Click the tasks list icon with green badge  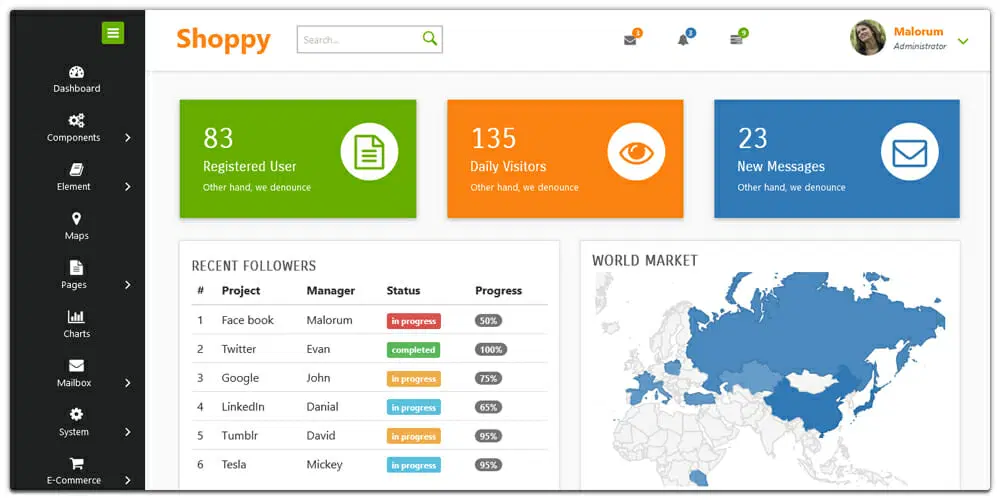[737, 40]
